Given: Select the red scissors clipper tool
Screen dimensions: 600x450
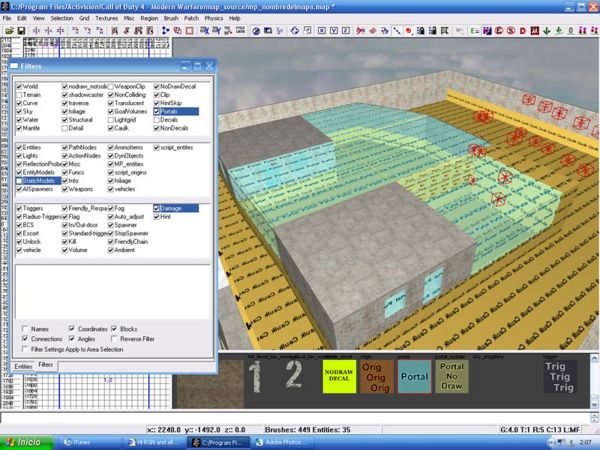Looking at the screenshot, I should click(x=360, y=31).
